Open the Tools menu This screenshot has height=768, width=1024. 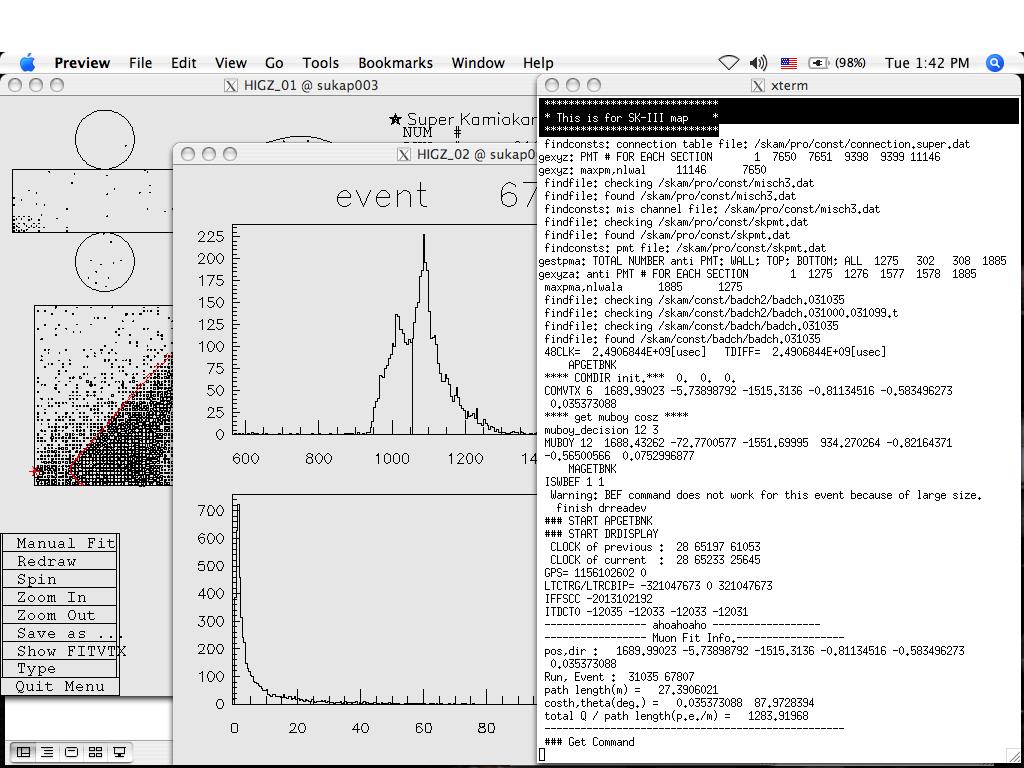tap(321, 63)
